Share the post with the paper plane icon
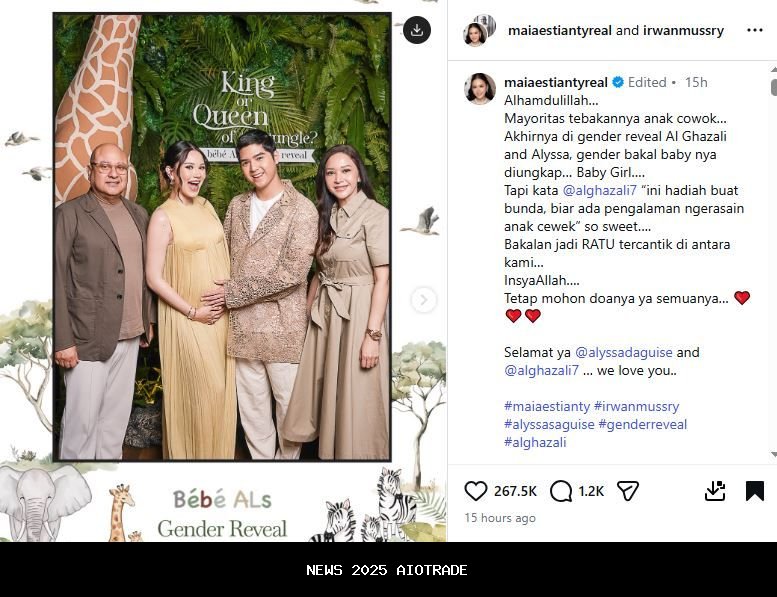This screenshot has height=597, width=777. pos(628,491)
